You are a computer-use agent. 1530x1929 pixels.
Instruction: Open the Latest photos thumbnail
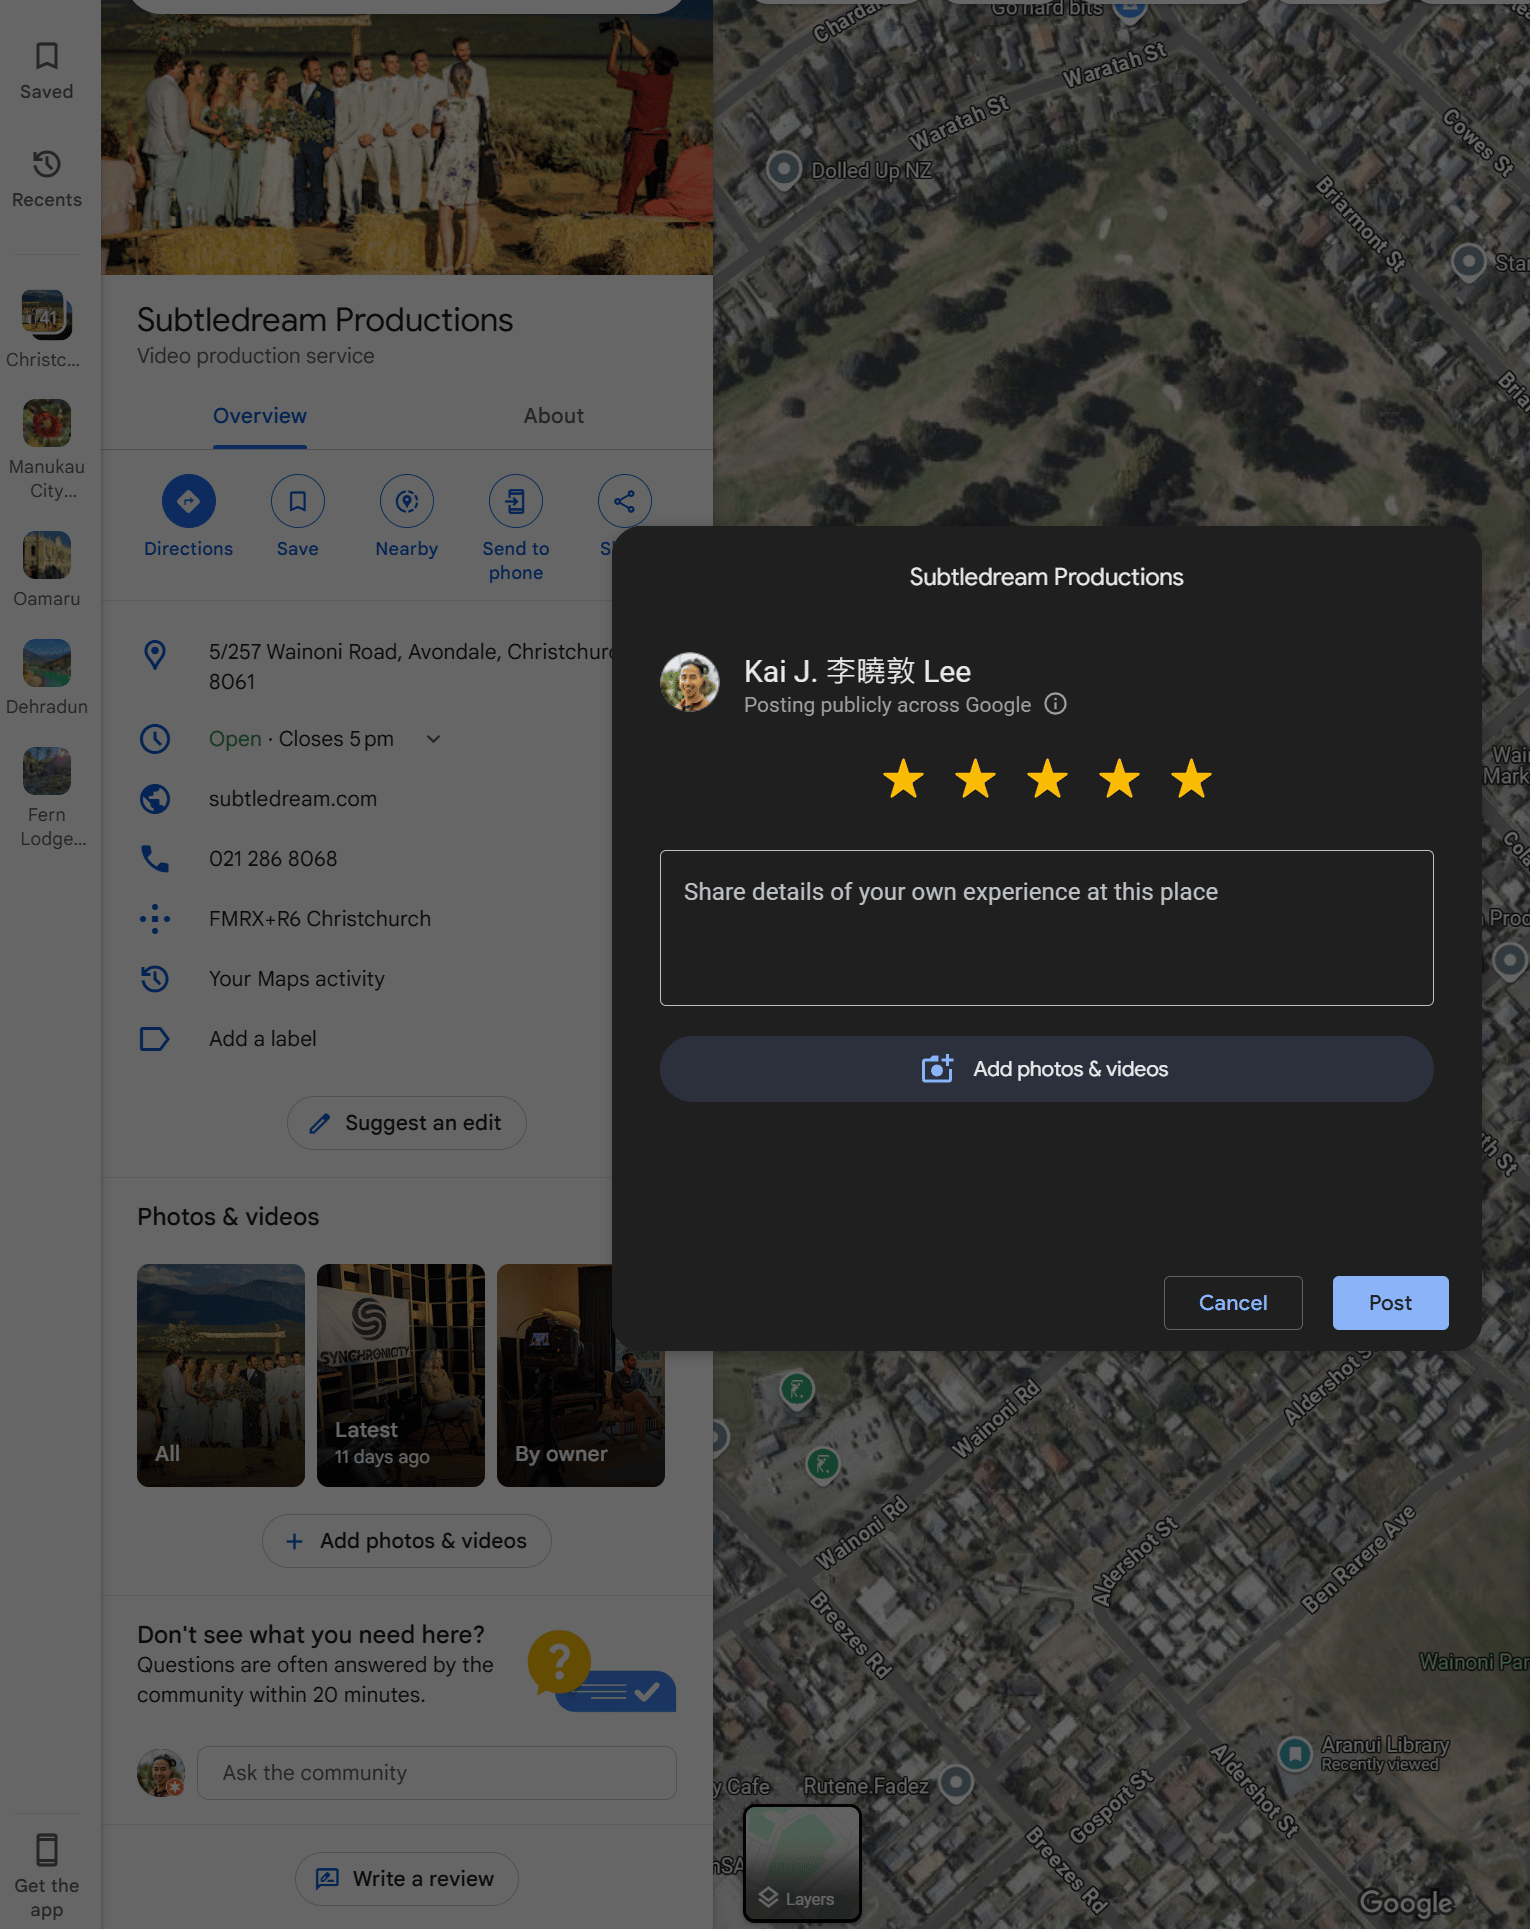(x=401, y=1375)
